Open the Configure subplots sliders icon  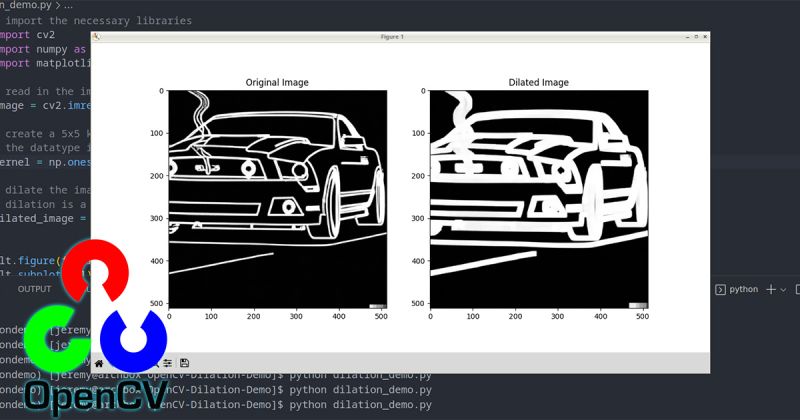pyautogui.click(x=167, y=363)
